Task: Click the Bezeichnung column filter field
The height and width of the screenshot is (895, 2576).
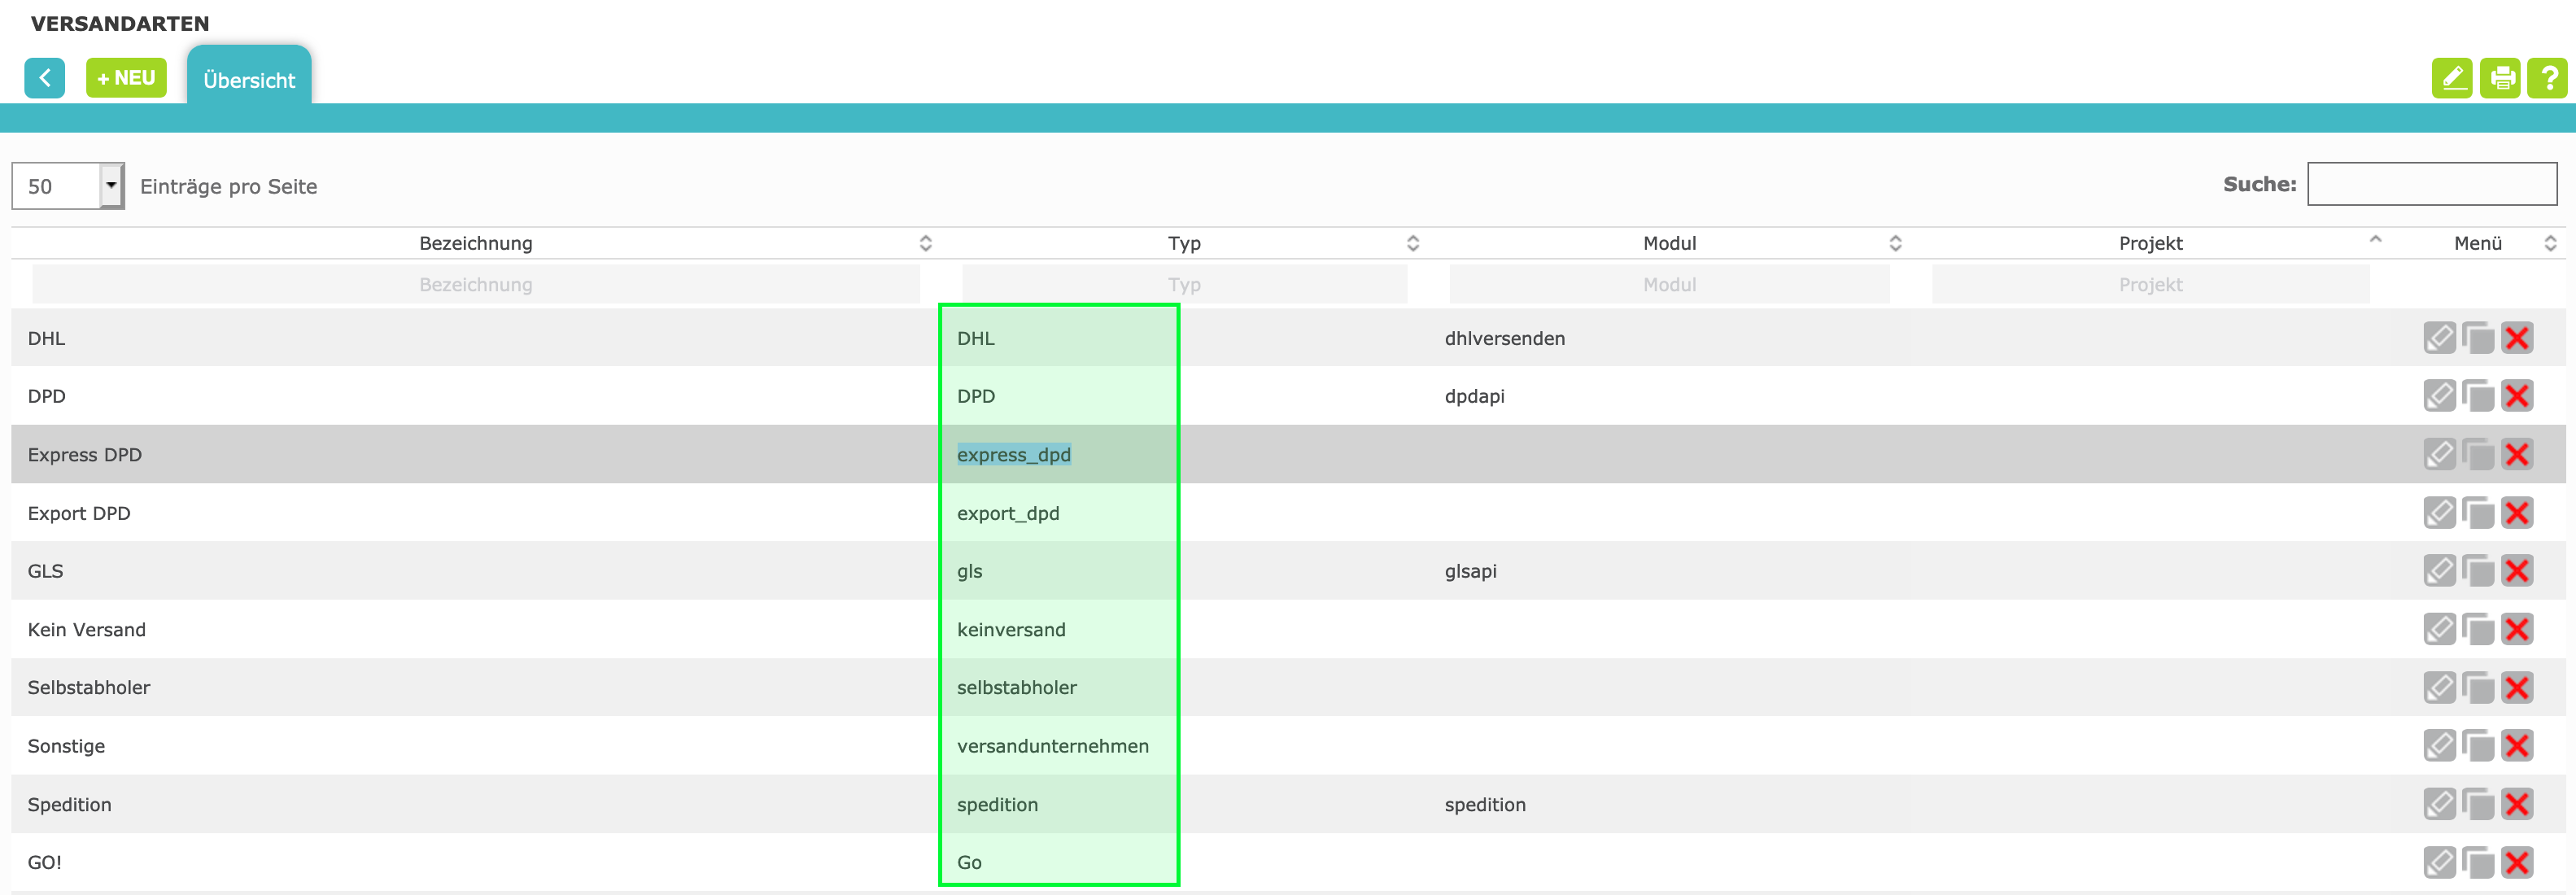Action: click(x=476, y=285)
